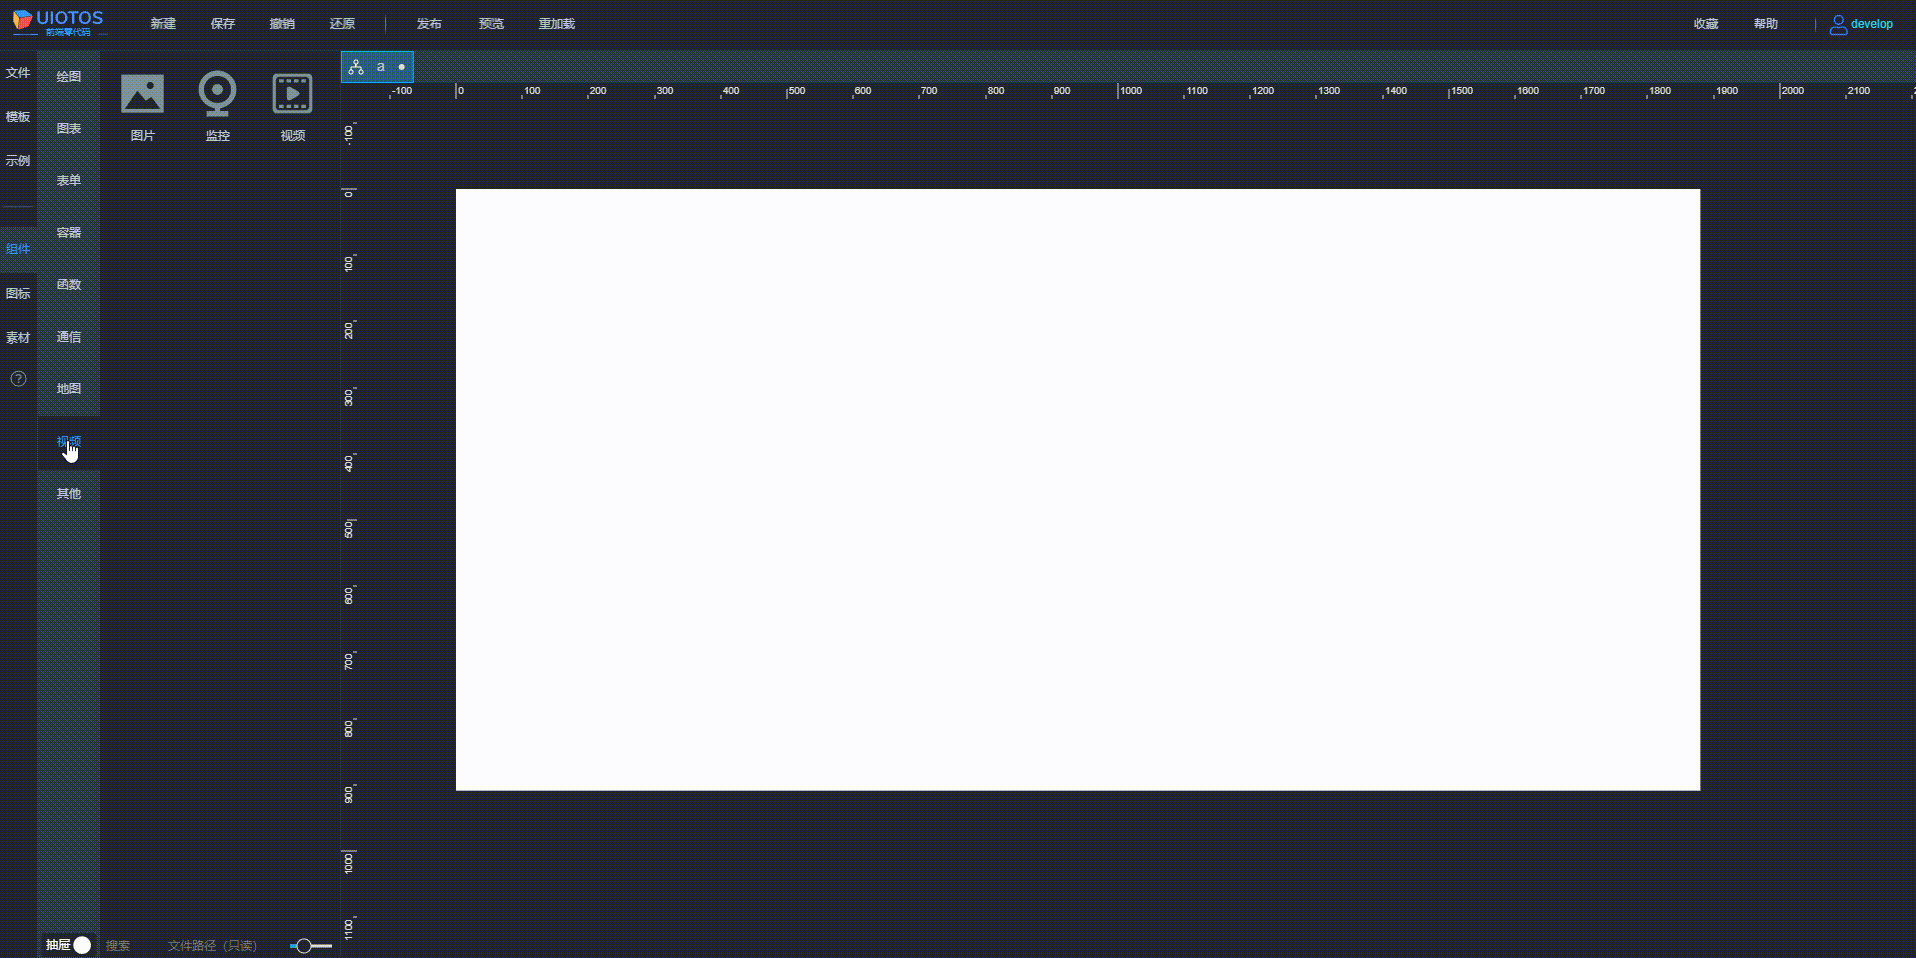The width and height of the screenshot is (1916, 958).
Task: Click the 搜索 search input field
Action: [118, 945]
